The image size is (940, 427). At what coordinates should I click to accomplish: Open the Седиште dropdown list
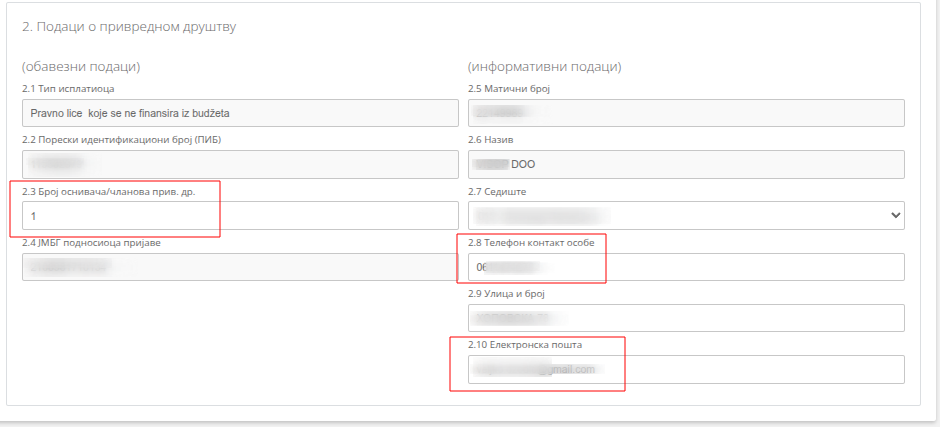pyautogui.click(x=685, y=215)
